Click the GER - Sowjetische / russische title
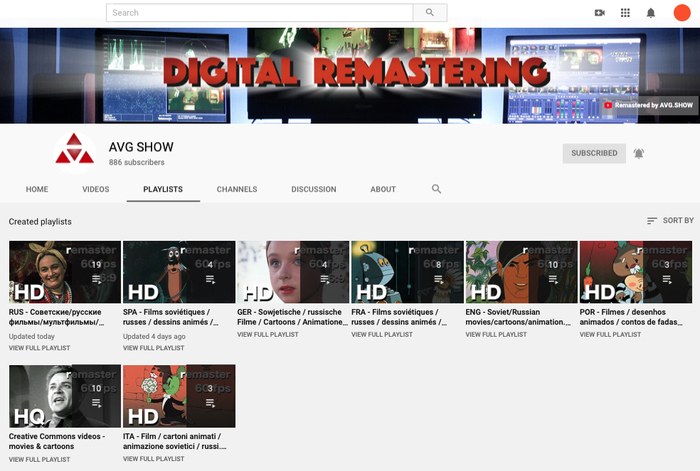This screenshot has width=700, height=471. pyautogui.click(x=292, y=317)
